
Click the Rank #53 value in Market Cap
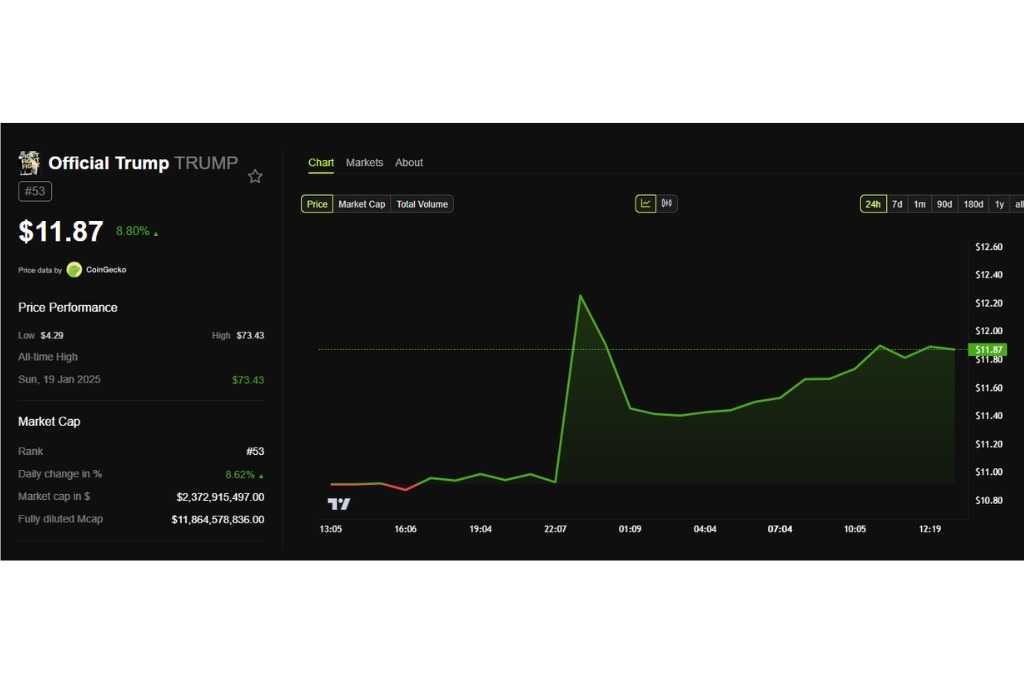[255, 452]
